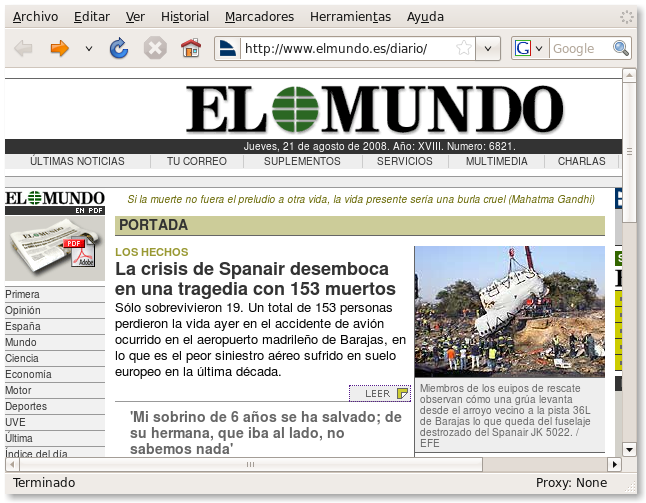646x503 pixels.
Task: Open the address bar URL dropdown
Action: (x=488, y=49)
